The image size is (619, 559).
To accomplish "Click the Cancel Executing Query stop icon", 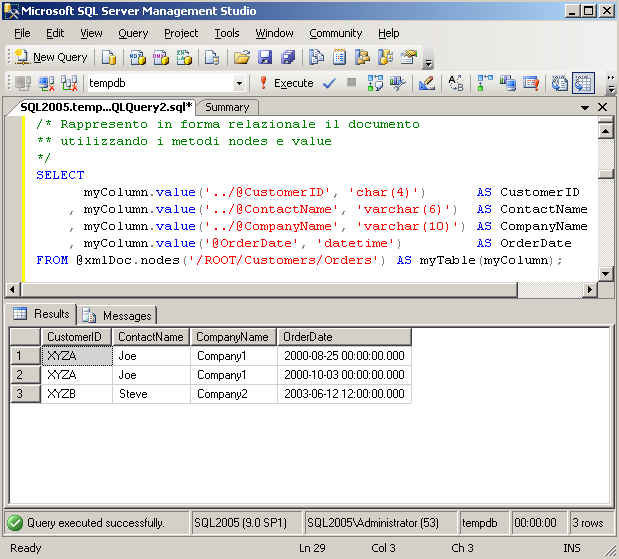I will (351, 83).
